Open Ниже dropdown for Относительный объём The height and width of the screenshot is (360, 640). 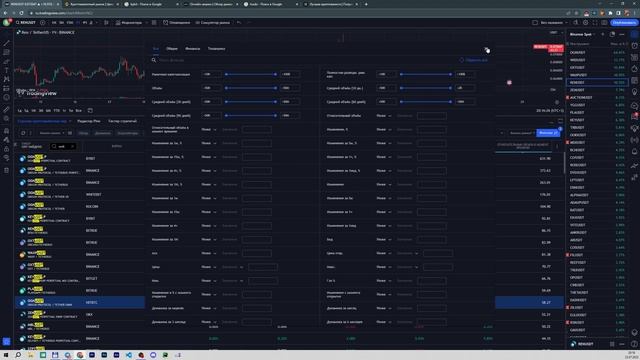383,116
